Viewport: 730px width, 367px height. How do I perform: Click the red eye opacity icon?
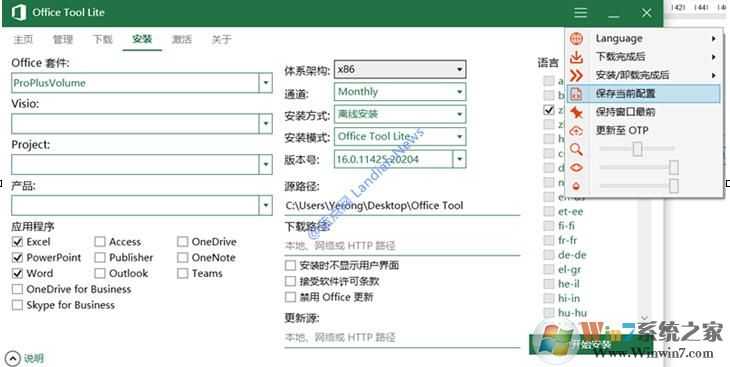click(576, 168)
